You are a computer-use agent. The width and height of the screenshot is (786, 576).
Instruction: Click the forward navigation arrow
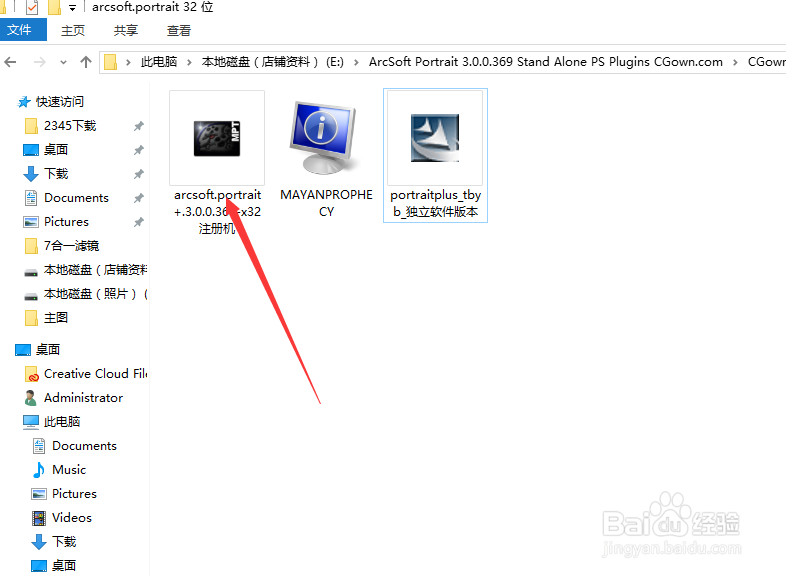(39, 62)
